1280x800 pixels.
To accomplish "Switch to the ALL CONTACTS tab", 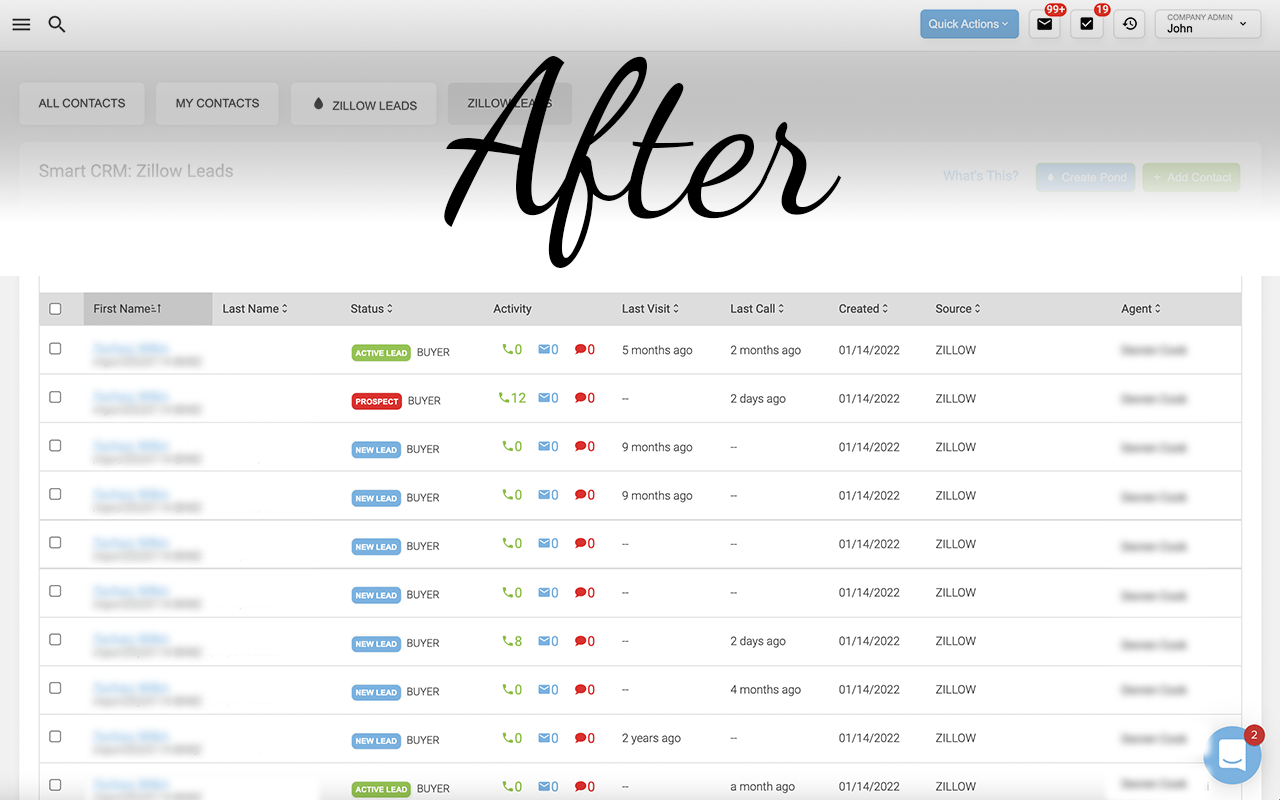I will click(x=81, y=103).
